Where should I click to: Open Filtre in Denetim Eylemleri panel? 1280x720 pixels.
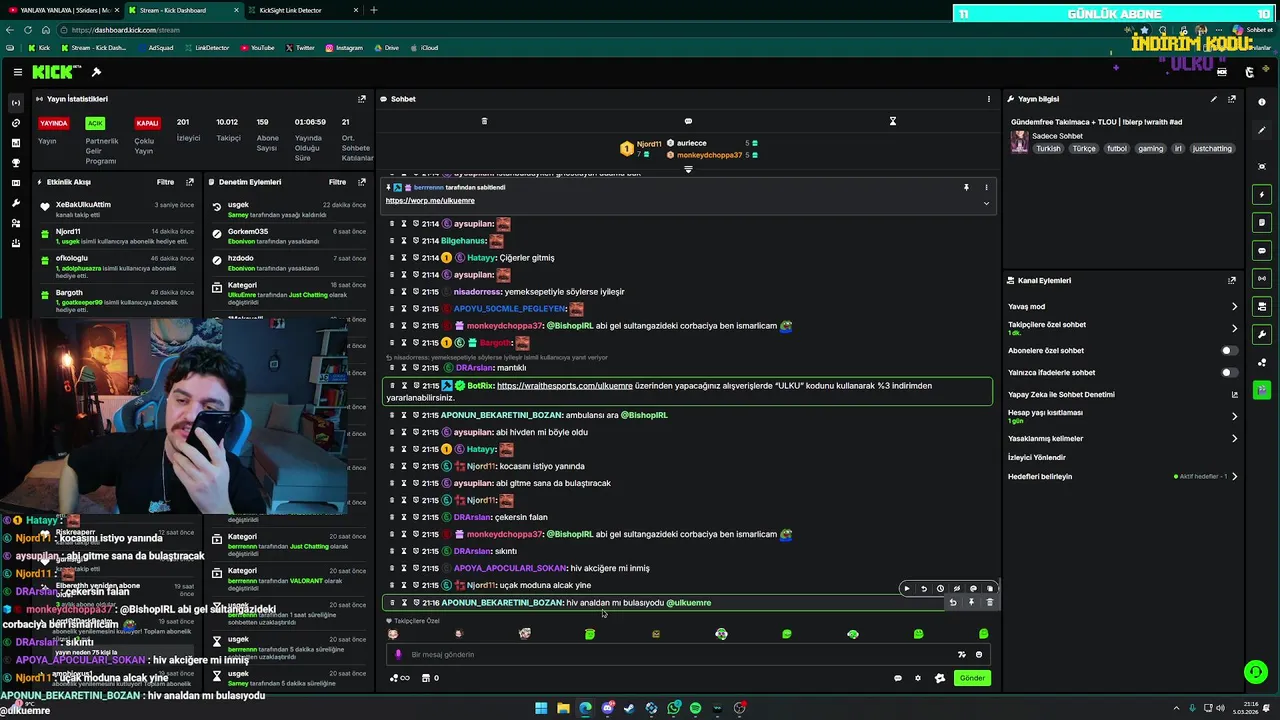pyautogui.click(x=338, y=182)
